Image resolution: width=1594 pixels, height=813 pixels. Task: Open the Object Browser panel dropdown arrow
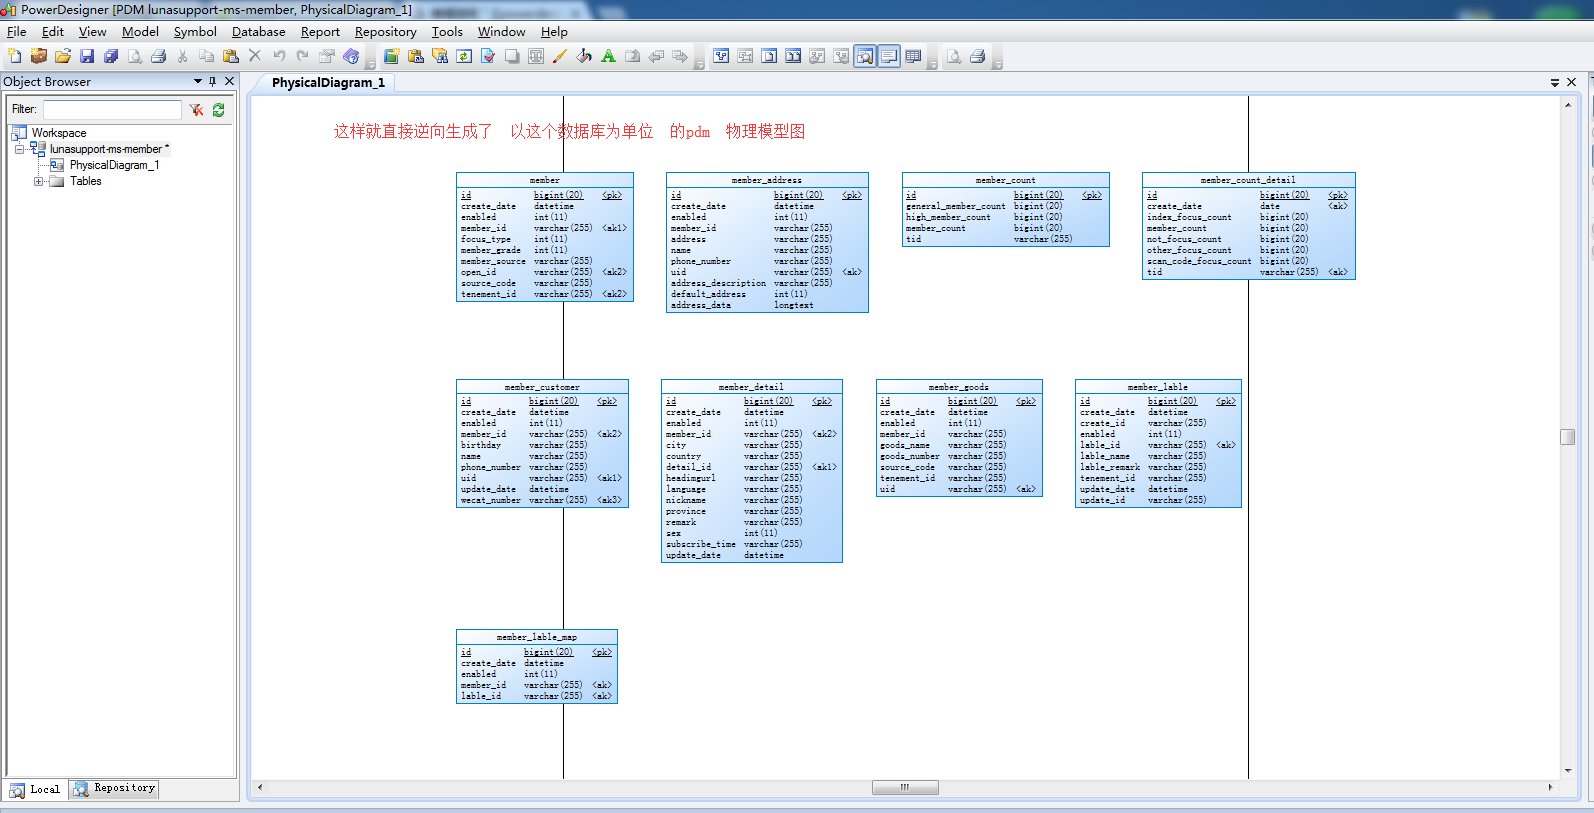(x=198, y=81)
